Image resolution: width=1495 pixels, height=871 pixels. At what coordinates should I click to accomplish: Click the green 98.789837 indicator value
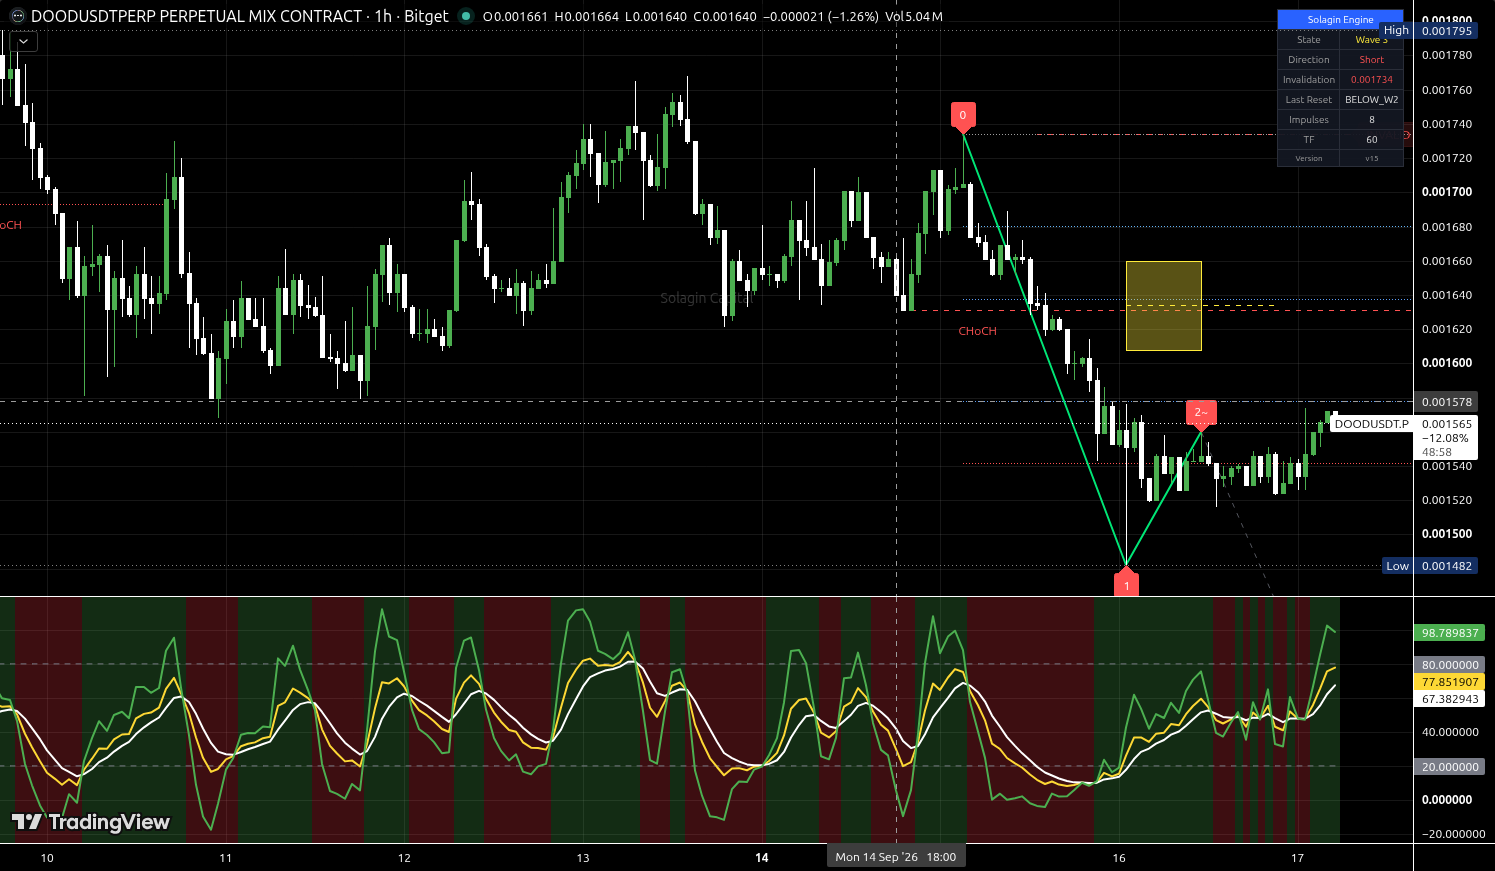point(1450,633)
